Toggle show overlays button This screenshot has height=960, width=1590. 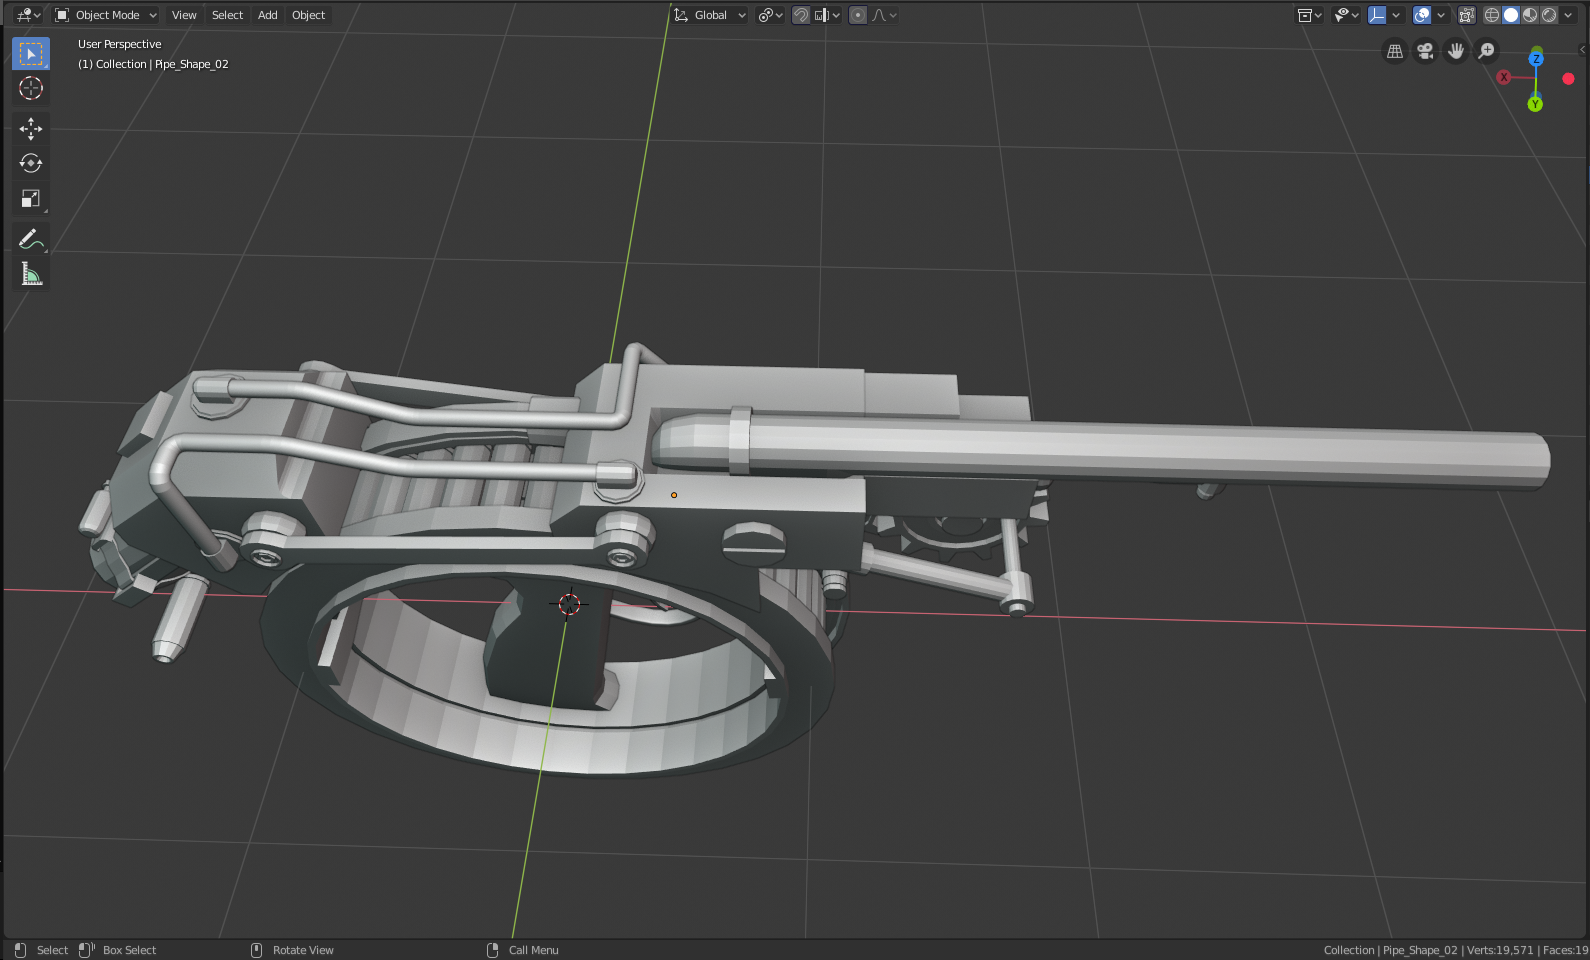1422,15
